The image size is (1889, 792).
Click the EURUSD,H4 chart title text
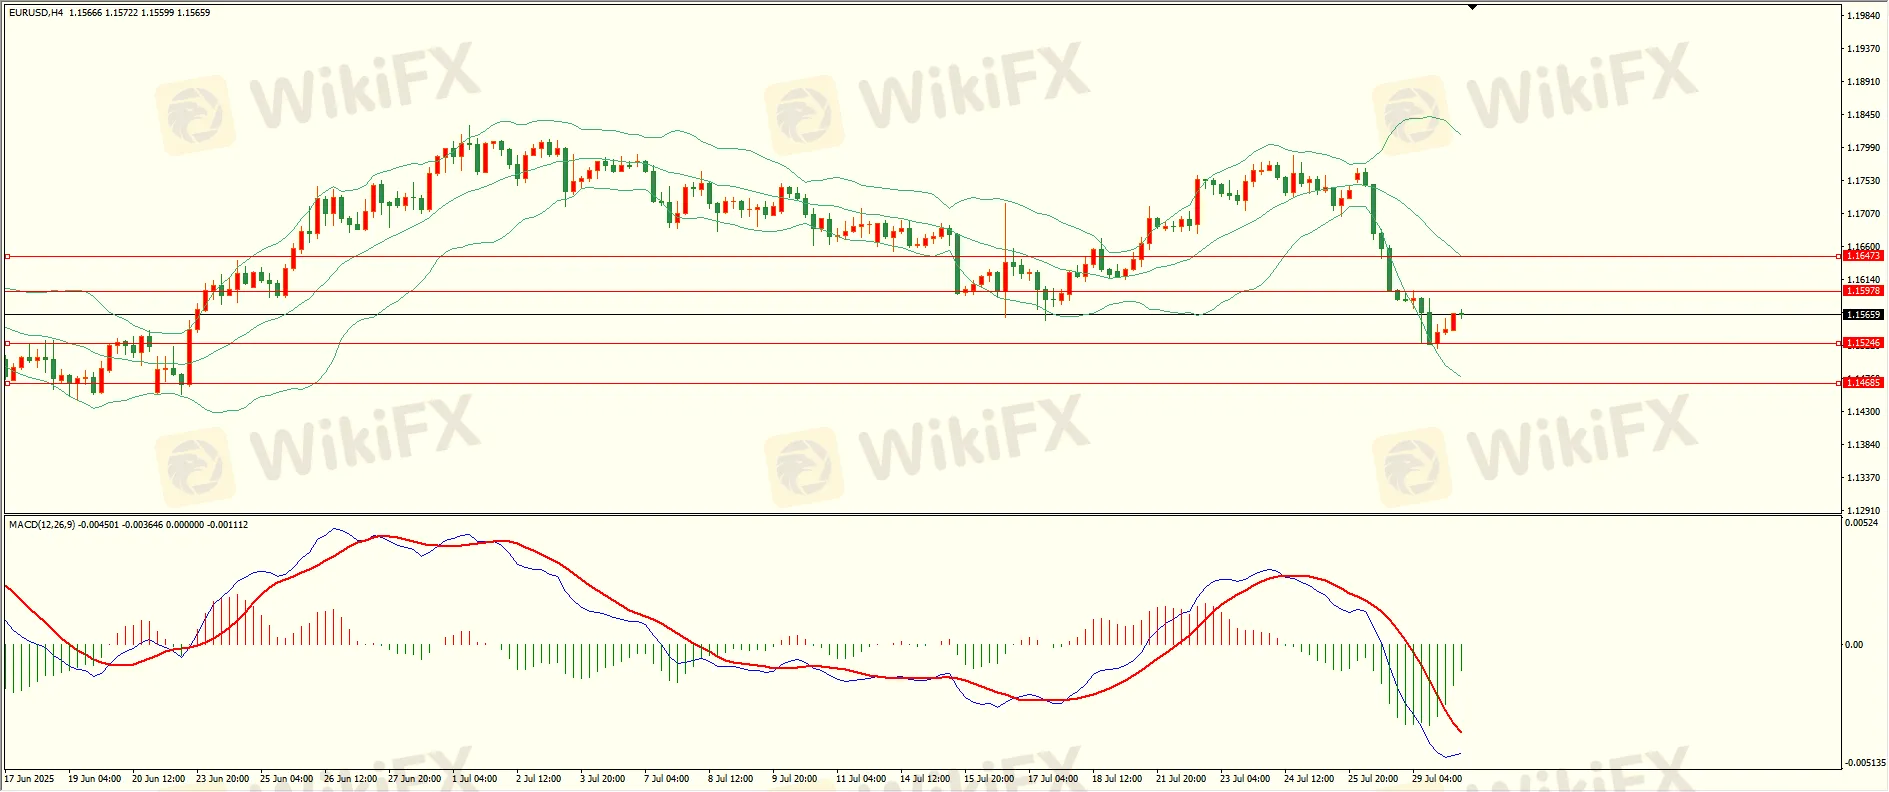click(36, 13)
